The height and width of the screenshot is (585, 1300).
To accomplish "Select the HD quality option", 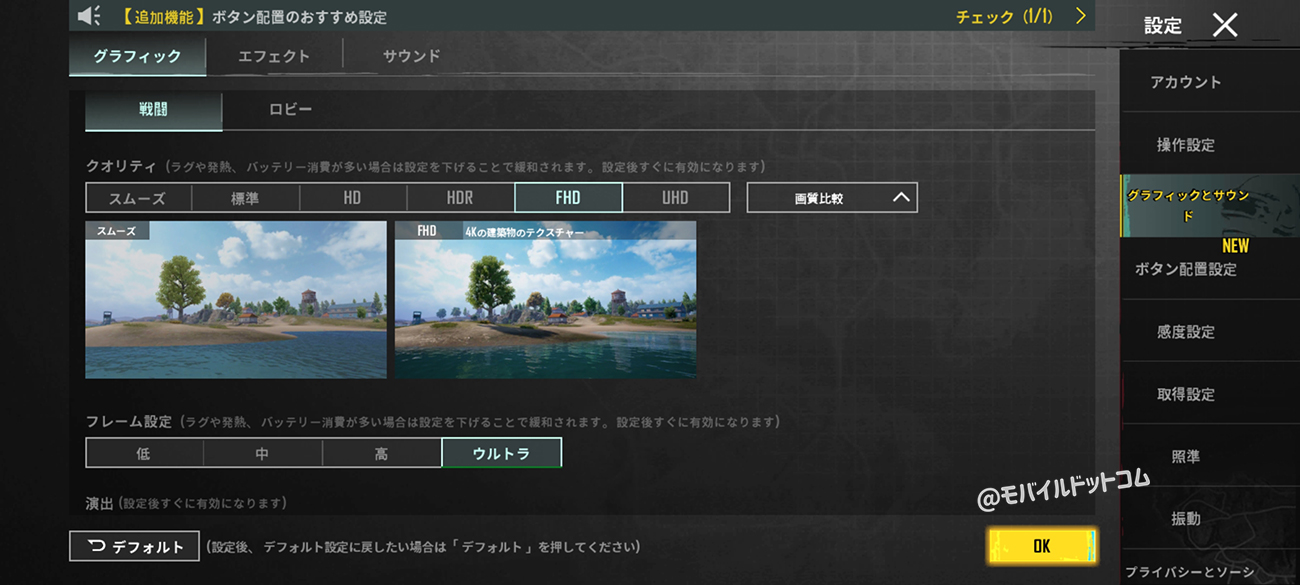I will click(x=352, y=198).
